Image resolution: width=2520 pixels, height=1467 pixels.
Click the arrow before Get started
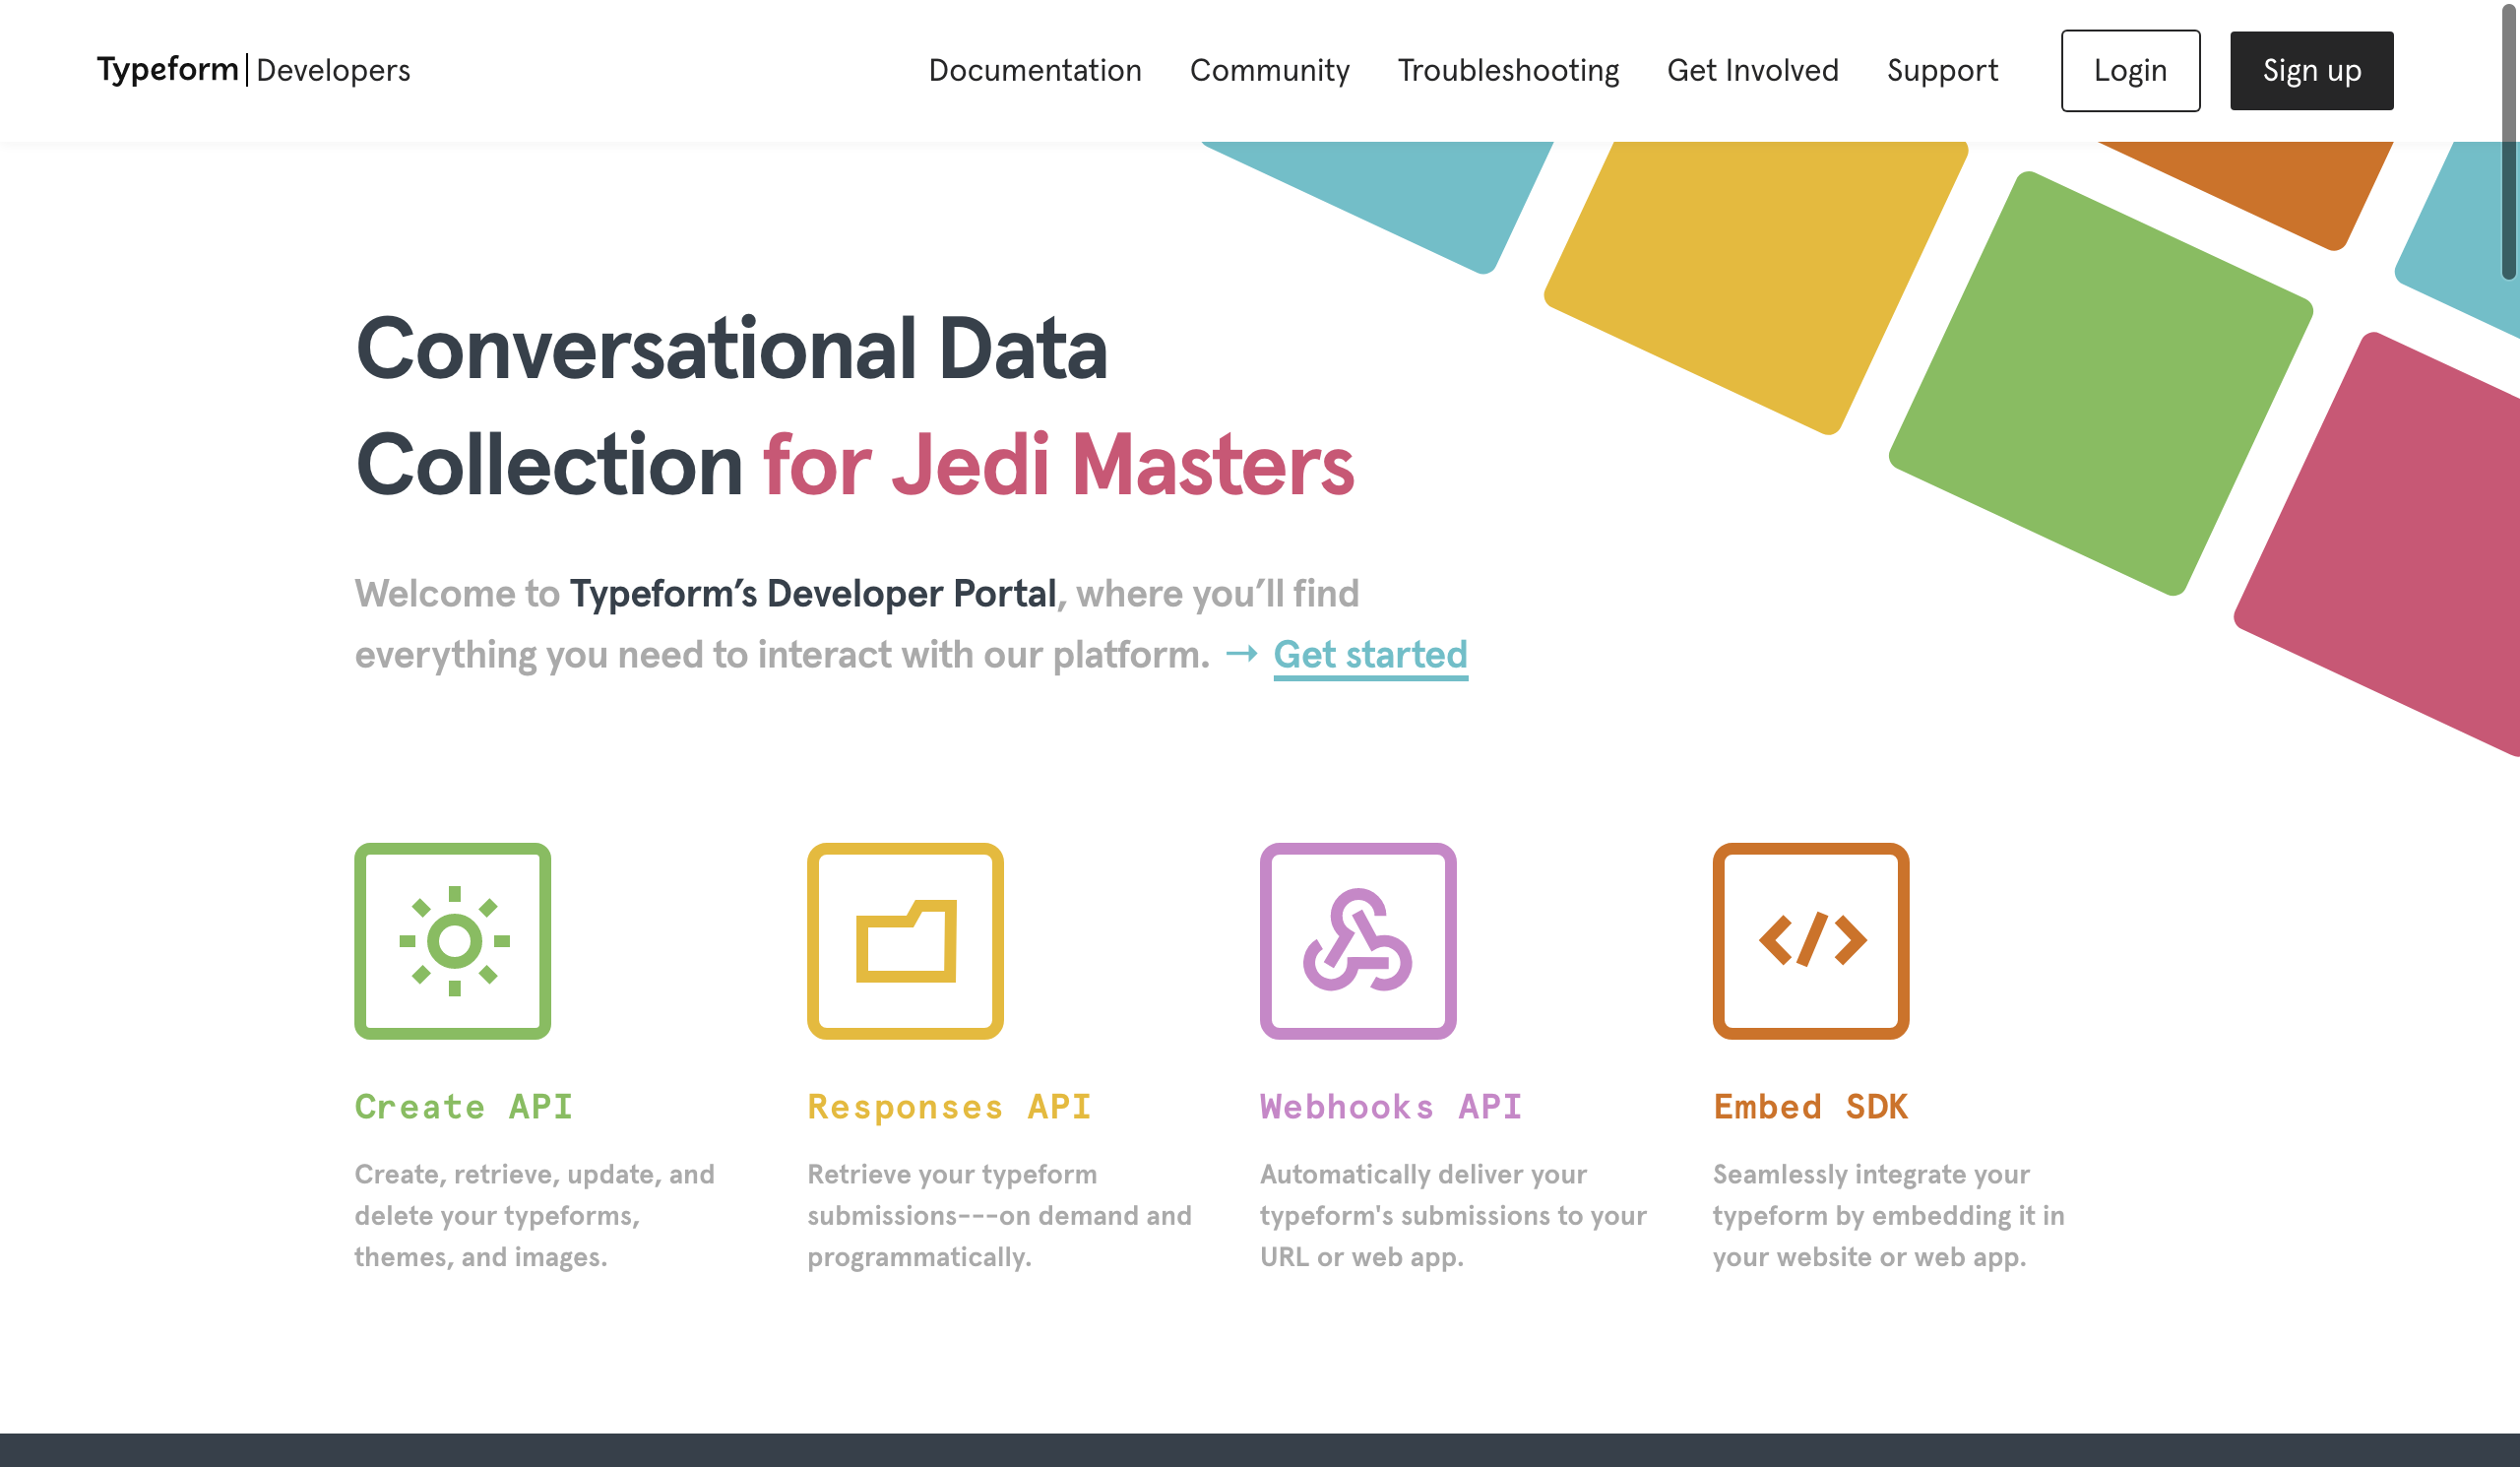coord(1241,654)
